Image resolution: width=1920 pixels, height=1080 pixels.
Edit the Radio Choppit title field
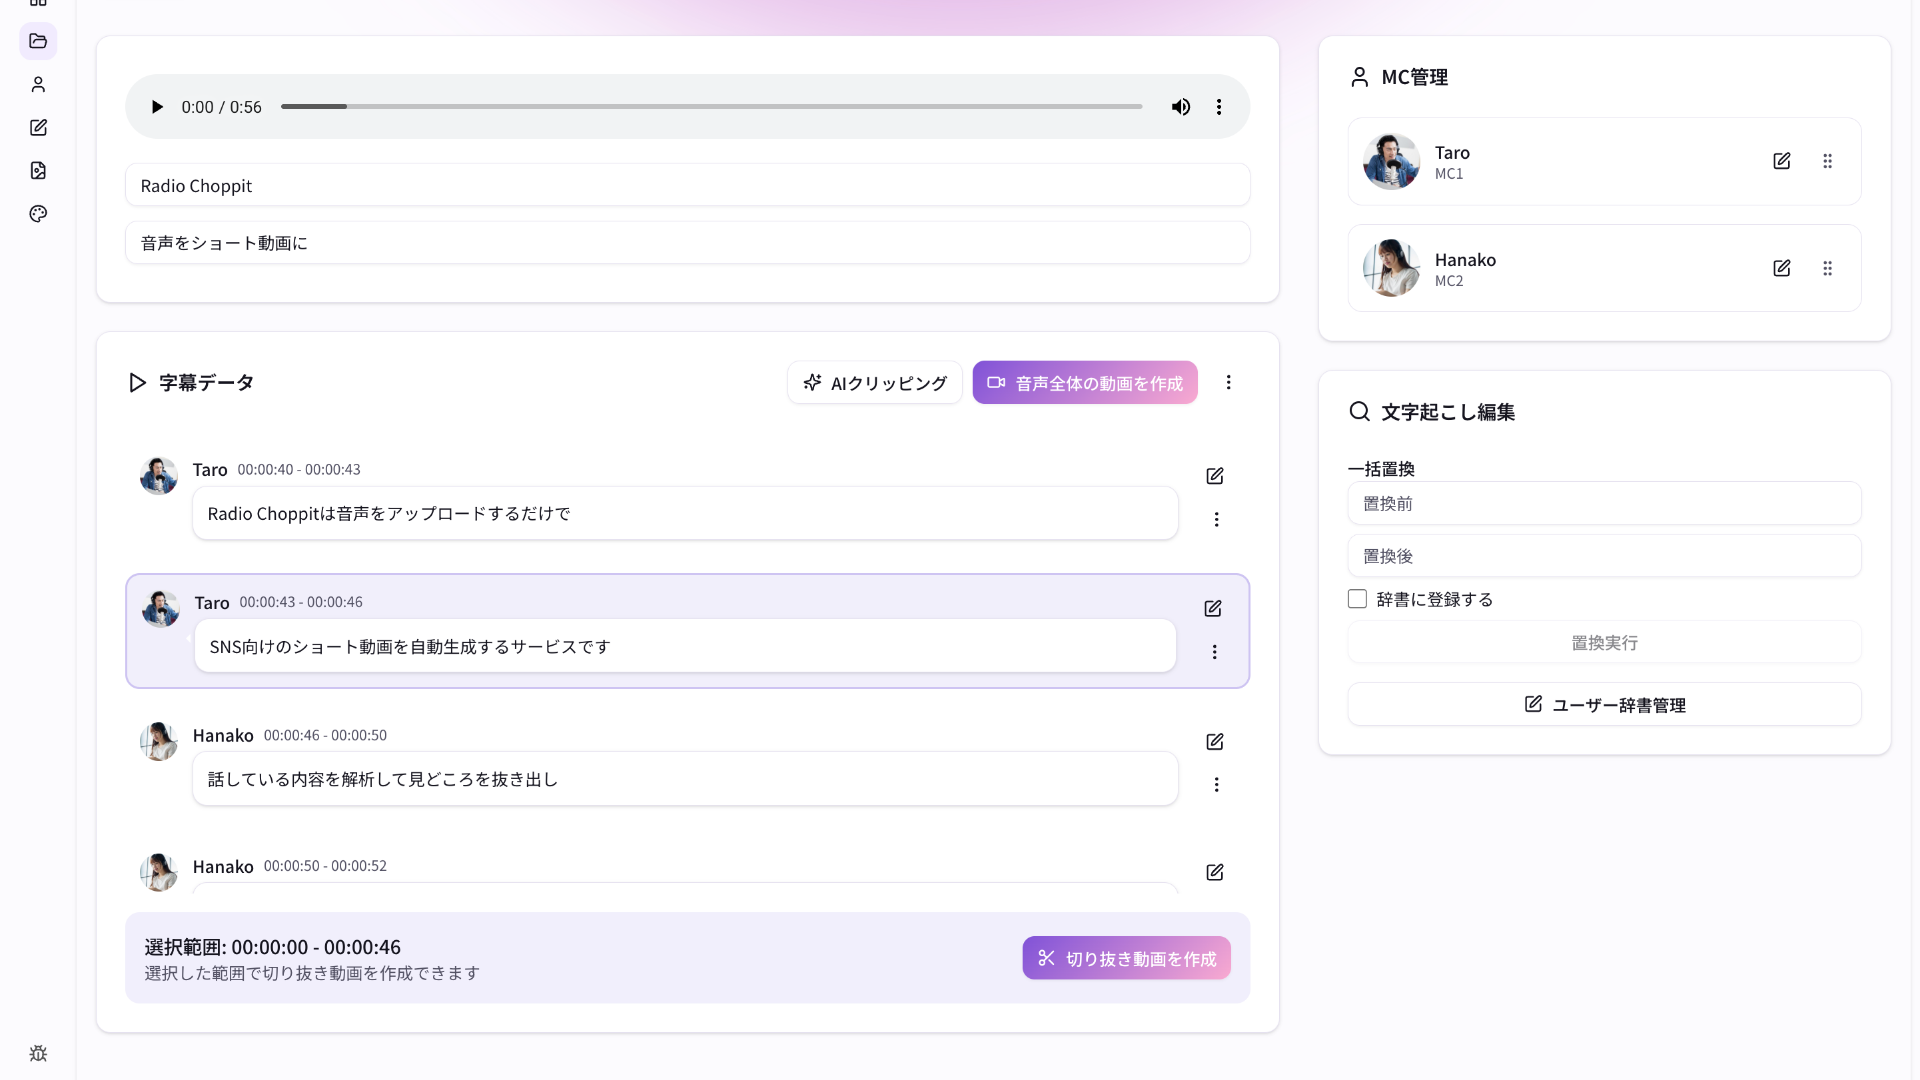pyautogui.click(x=687, y=185)
